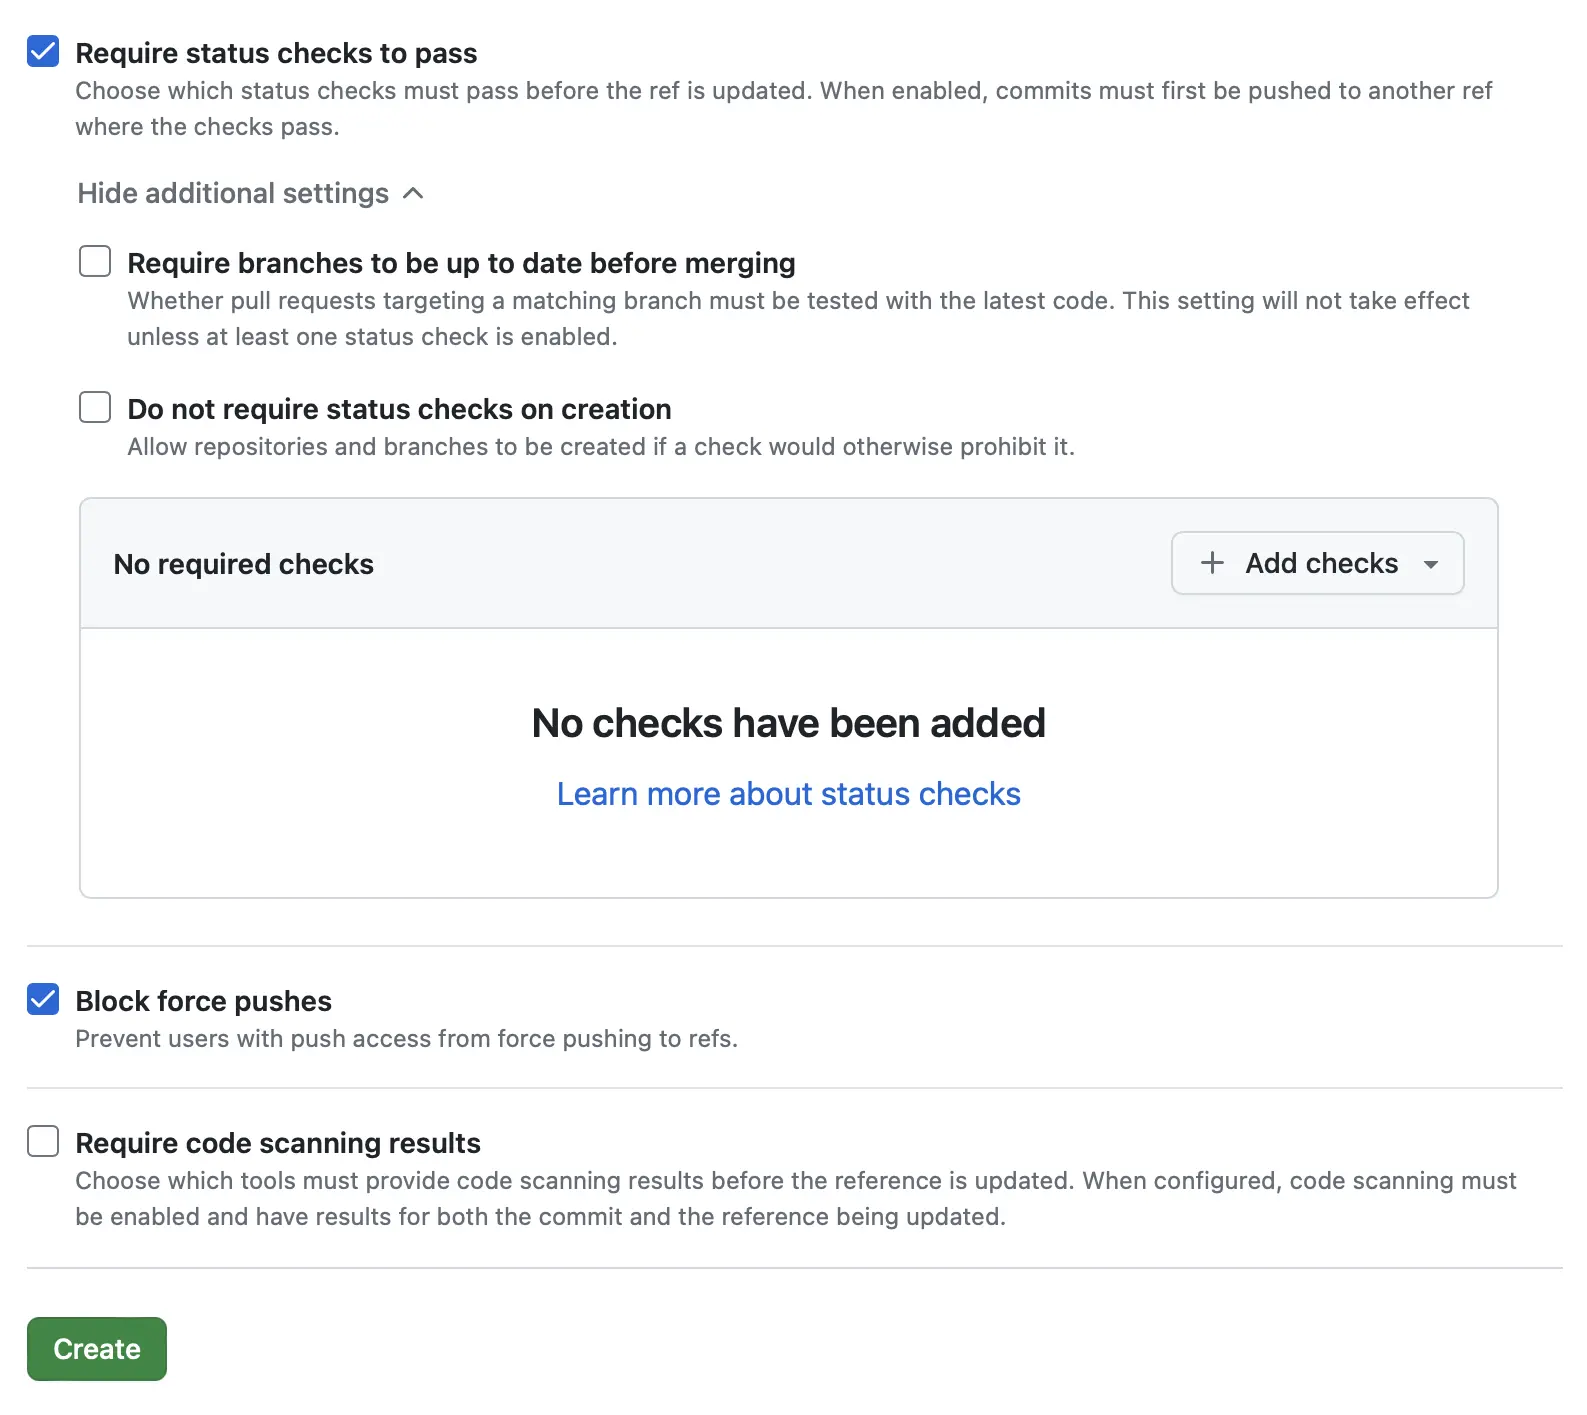The height and width of the screenshot is (1415, 1587).
Task: Uncheck the Require status checks to pass checkbox
Action: coord(43,51)
